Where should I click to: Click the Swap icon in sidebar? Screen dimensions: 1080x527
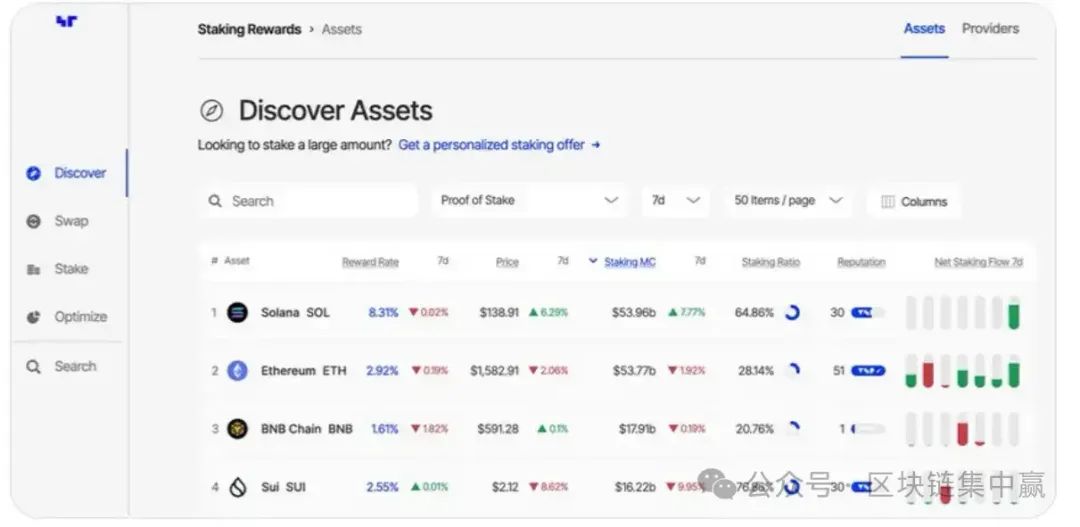click(34, 221)
